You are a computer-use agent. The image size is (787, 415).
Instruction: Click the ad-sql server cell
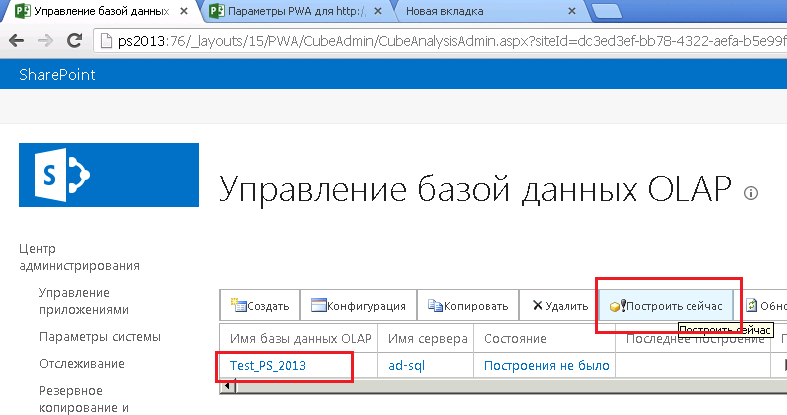[x=407, y=365]
